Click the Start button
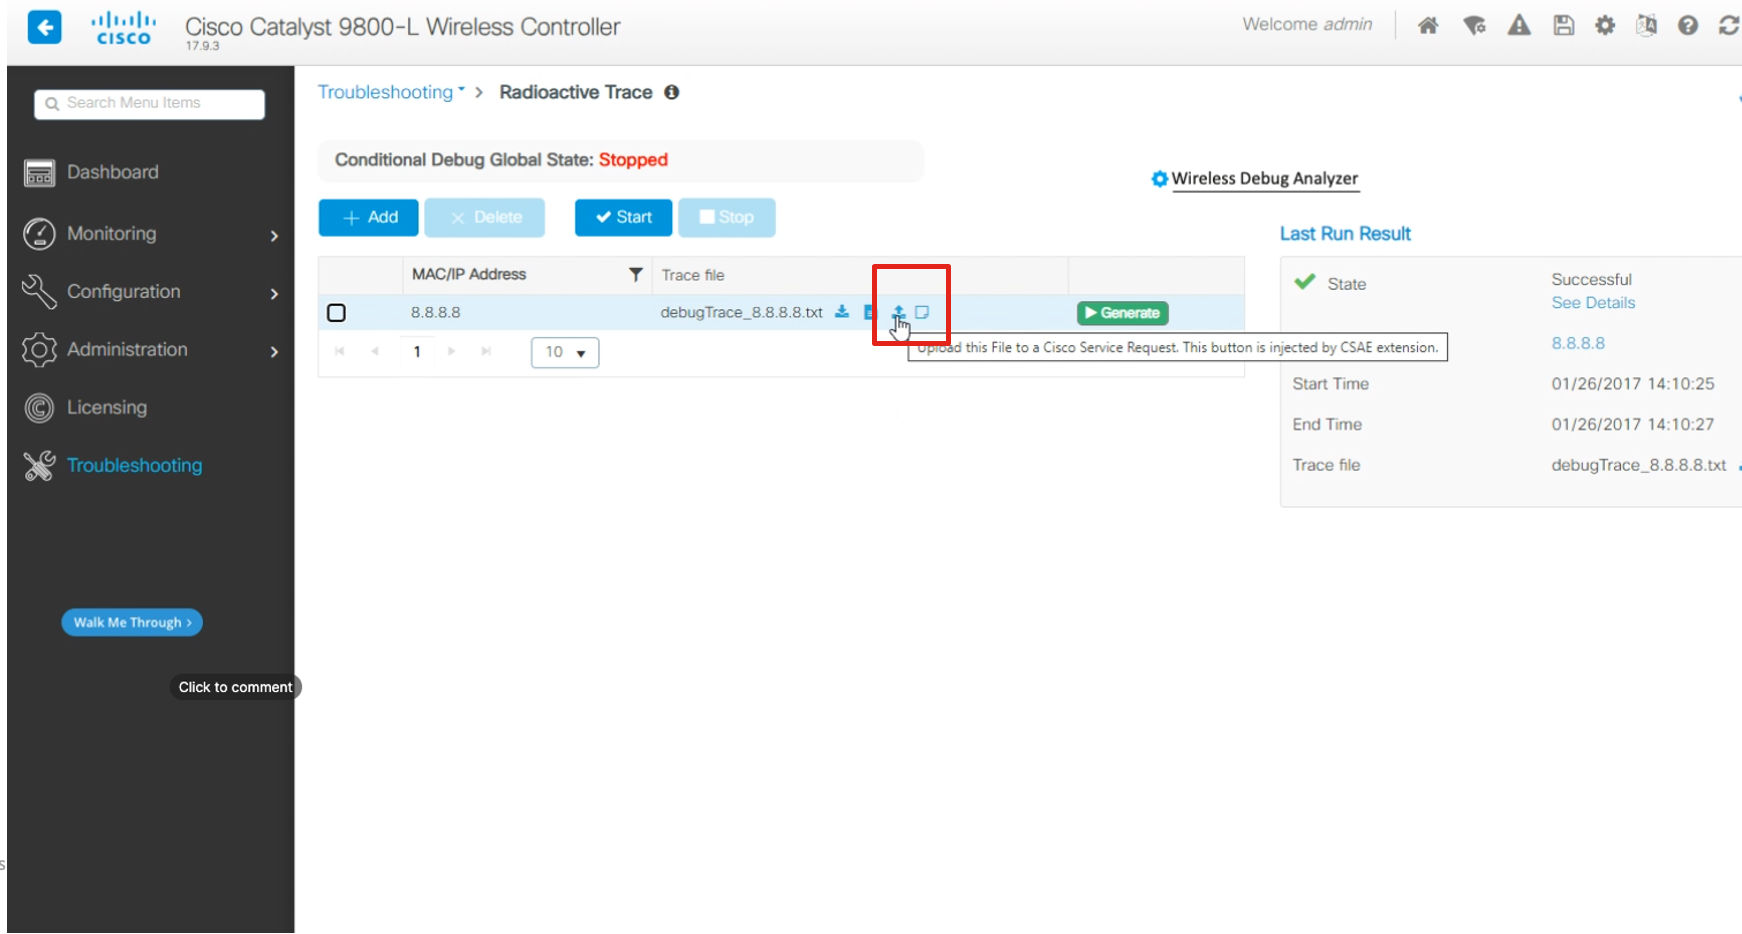Viewport: 1742px width, 934px height. 624,217
